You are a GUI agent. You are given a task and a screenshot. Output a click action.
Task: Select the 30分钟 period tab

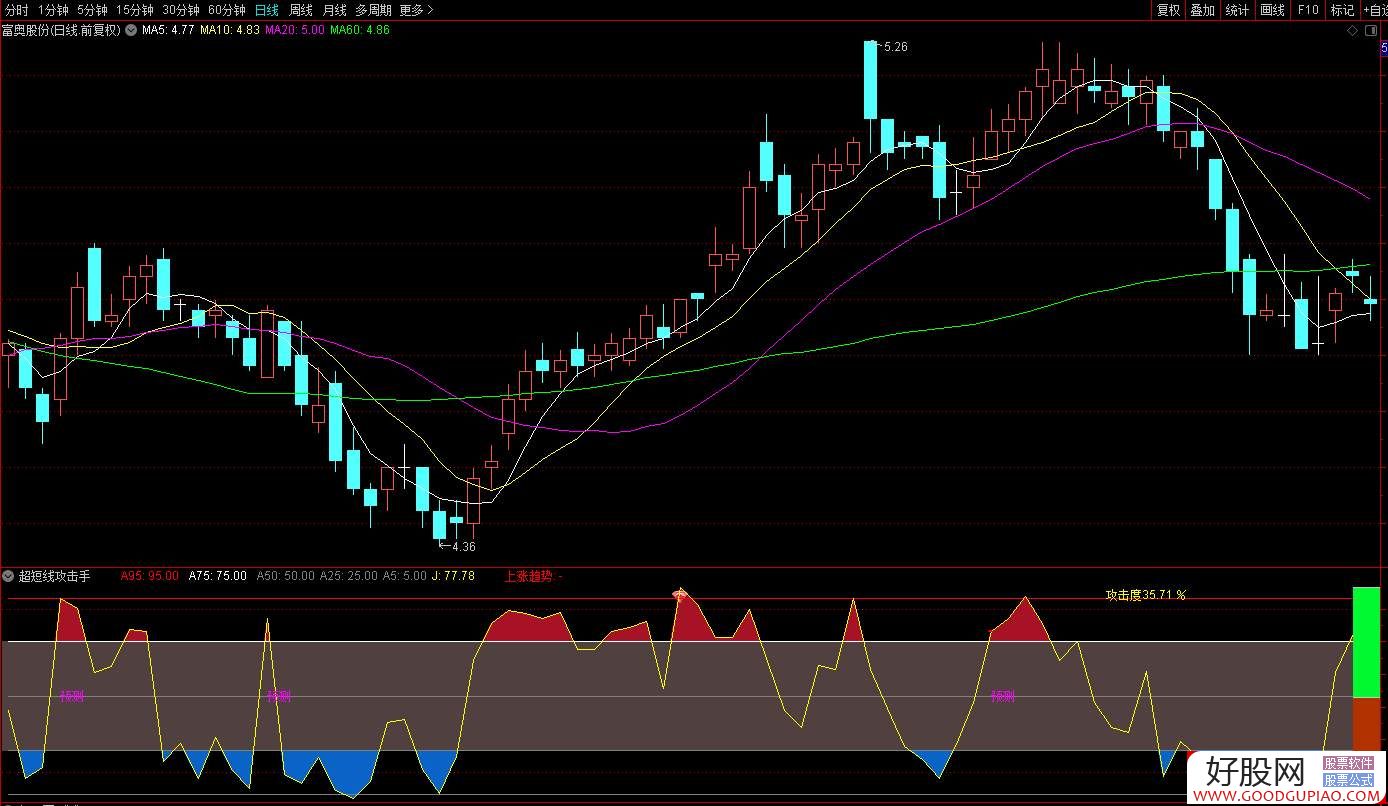point(181,10)
